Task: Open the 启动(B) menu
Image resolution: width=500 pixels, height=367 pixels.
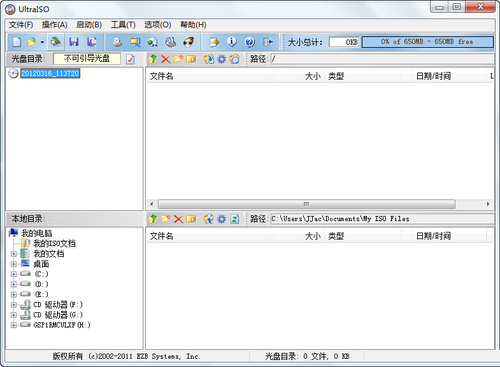Action: click(89, 25)
